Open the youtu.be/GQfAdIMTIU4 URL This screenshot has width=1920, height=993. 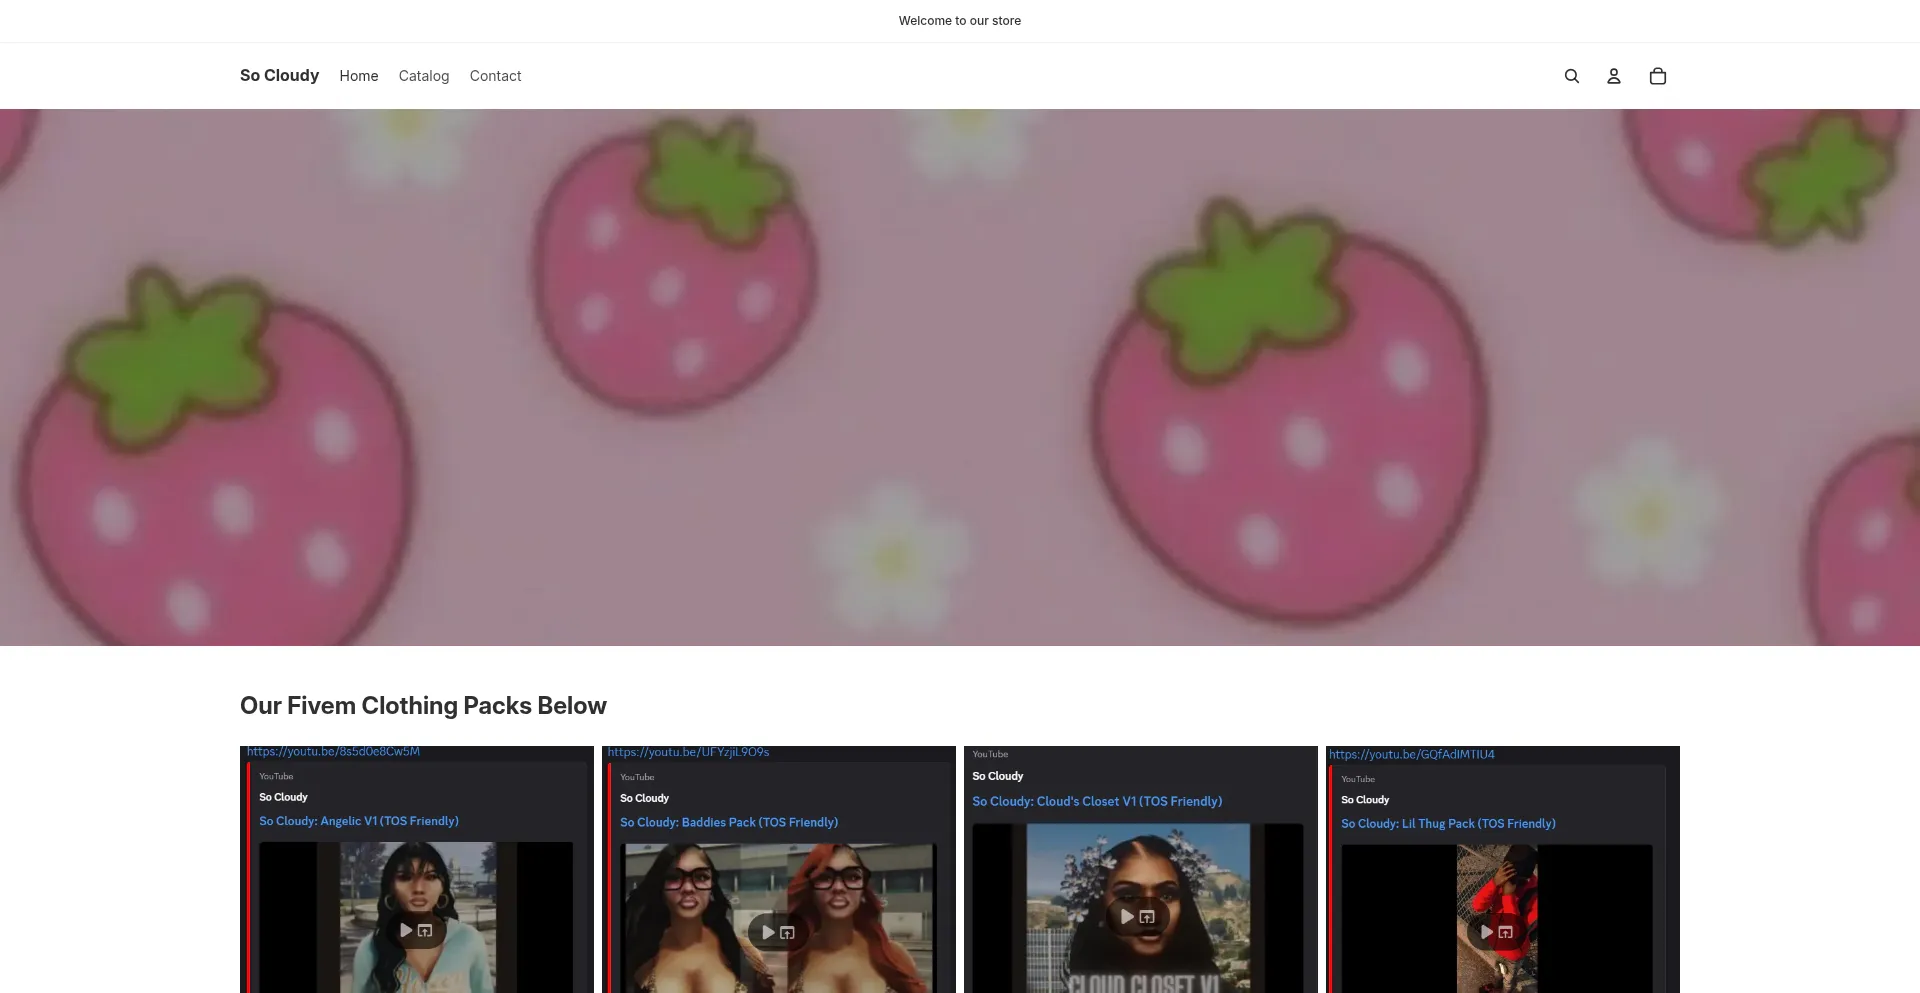pos(1411,754)
